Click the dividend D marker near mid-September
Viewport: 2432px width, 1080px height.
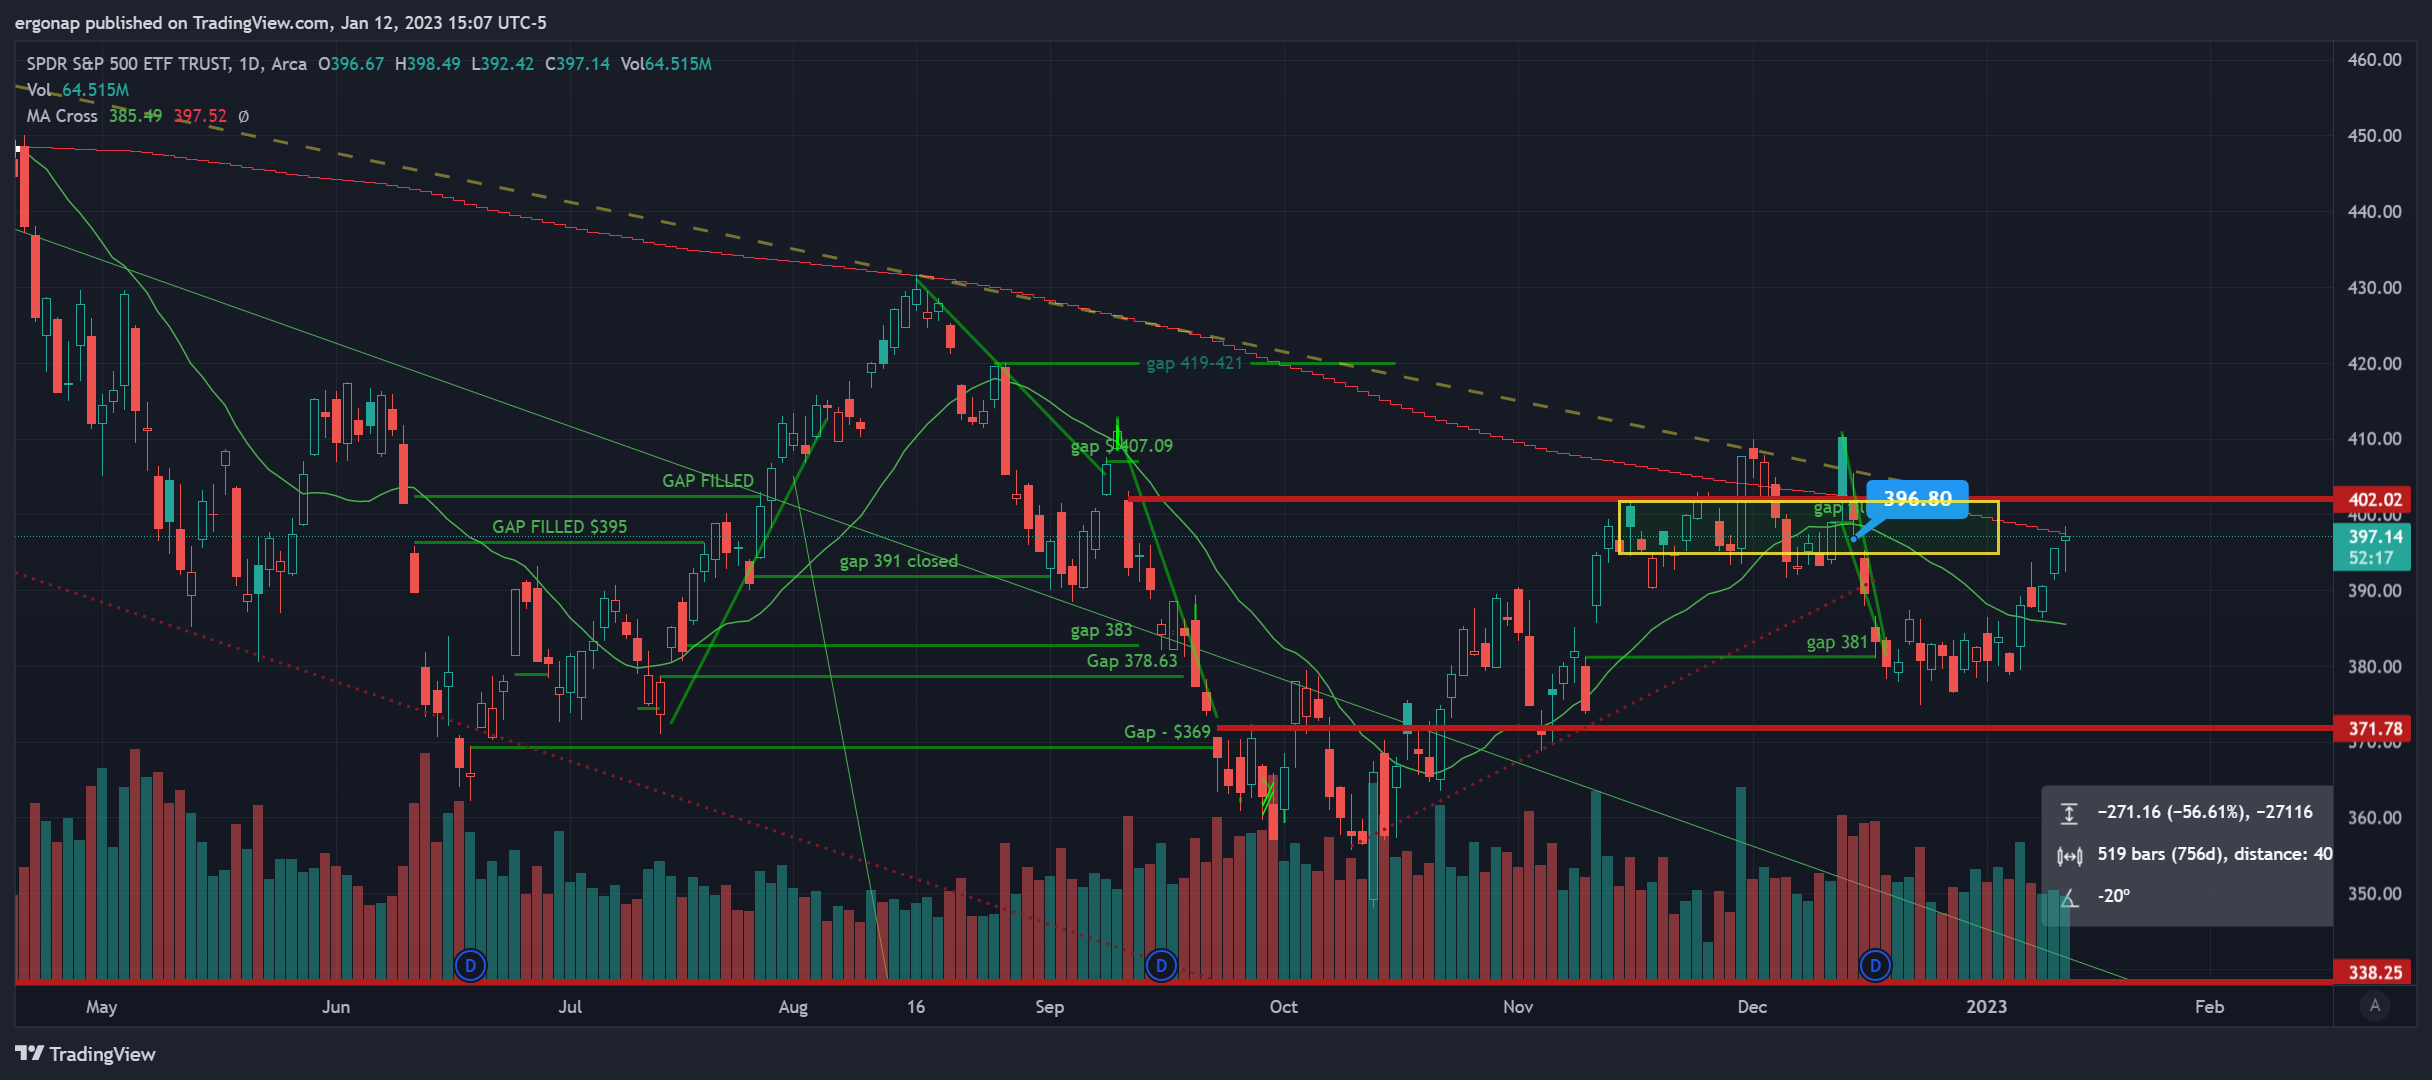click(x=1161, y=965)
